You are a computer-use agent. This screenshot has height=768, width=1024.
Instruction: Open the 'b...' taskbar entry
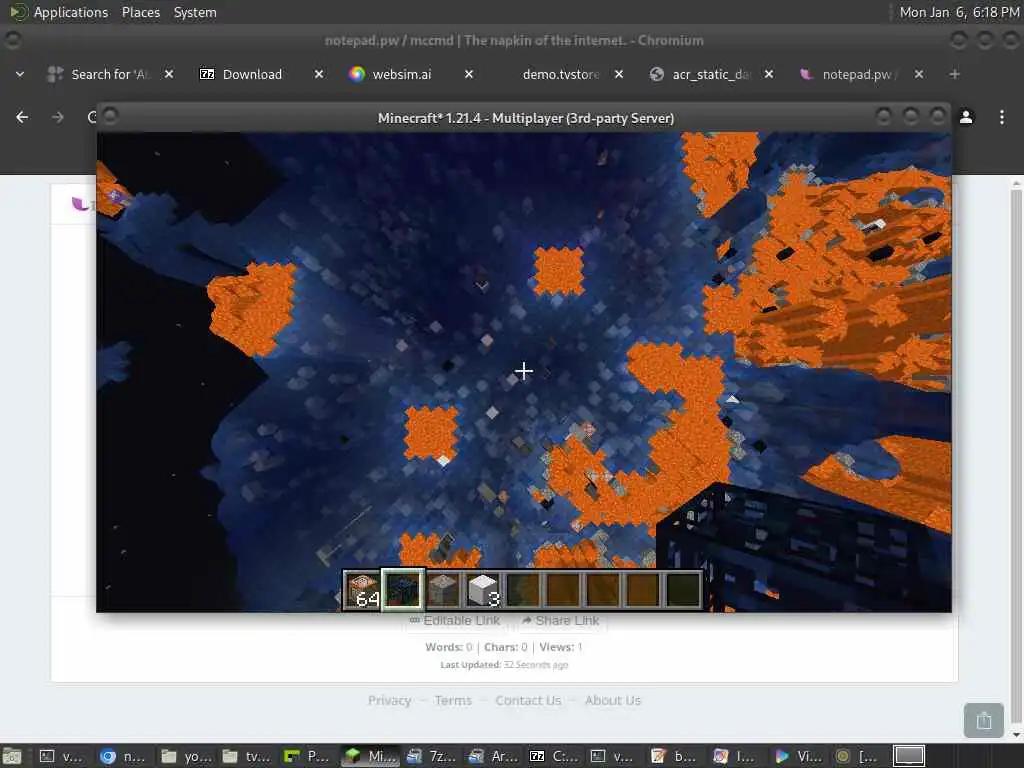[x=675, y=756]
